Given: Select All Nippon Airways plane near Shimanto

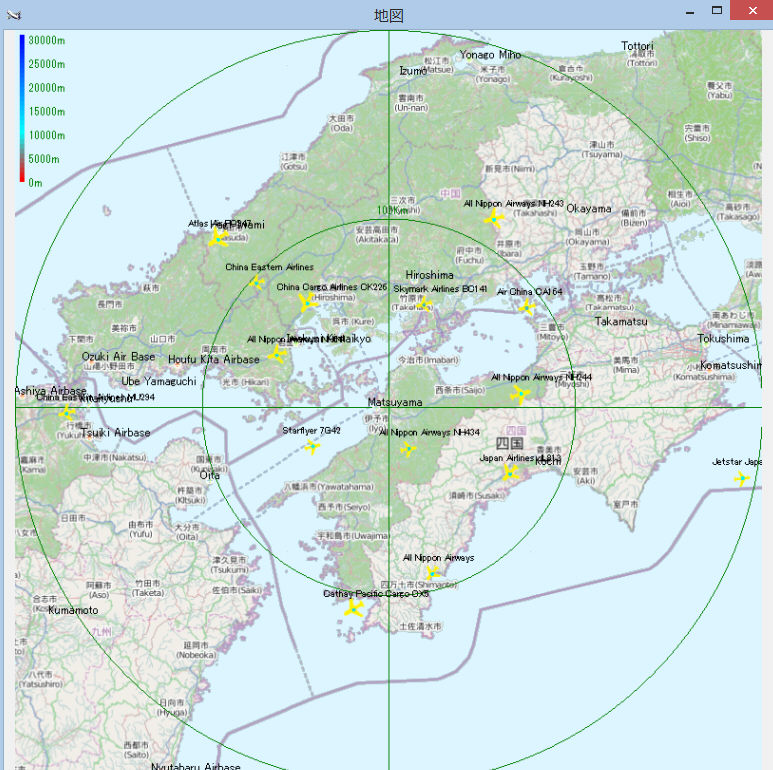Looking at the screenshot, I should click(431, 573).
